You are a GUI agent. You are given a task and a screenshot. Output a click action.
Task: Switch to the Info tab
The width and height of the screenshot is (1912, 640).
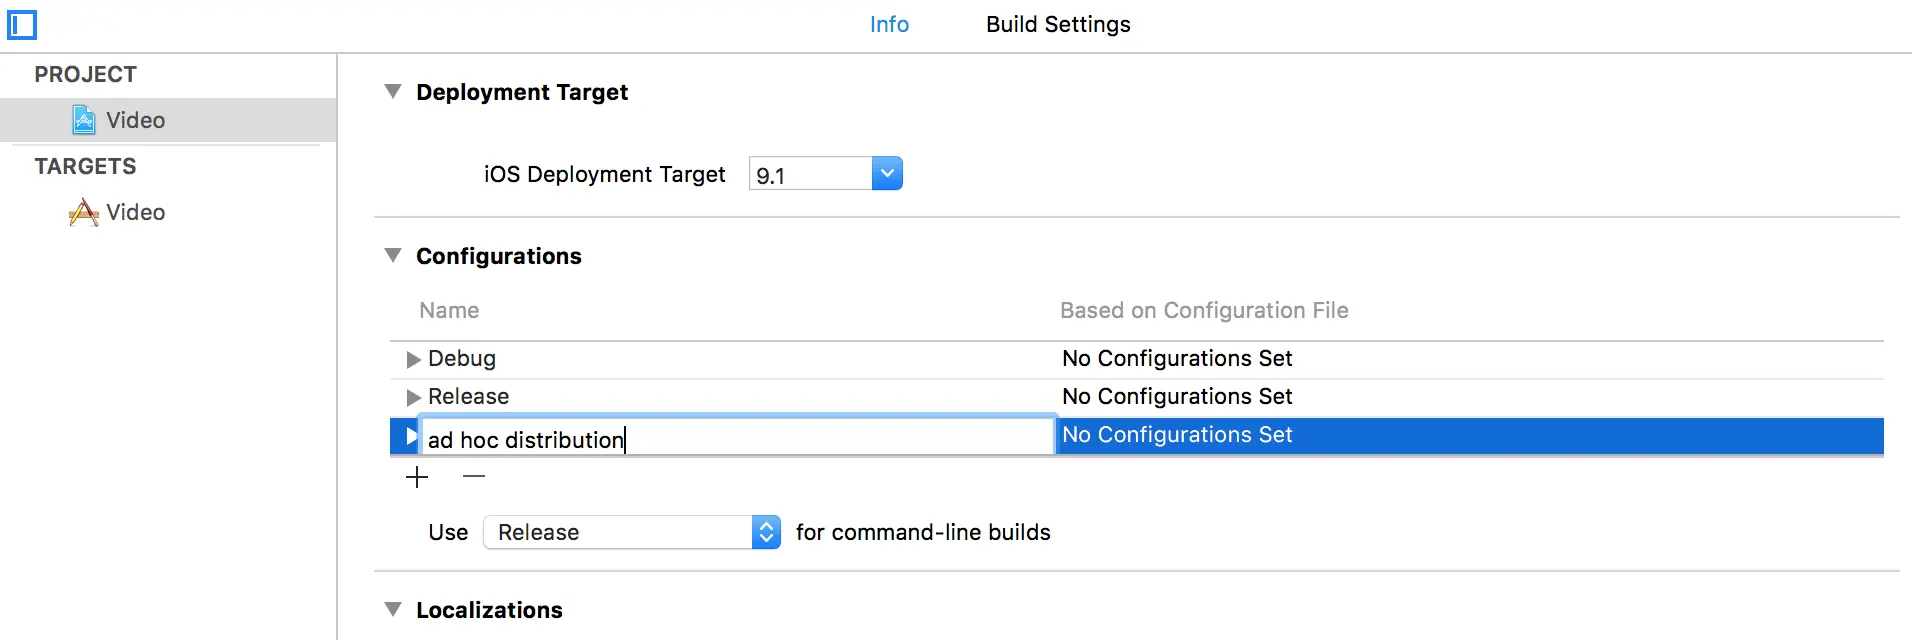[889, 25]
